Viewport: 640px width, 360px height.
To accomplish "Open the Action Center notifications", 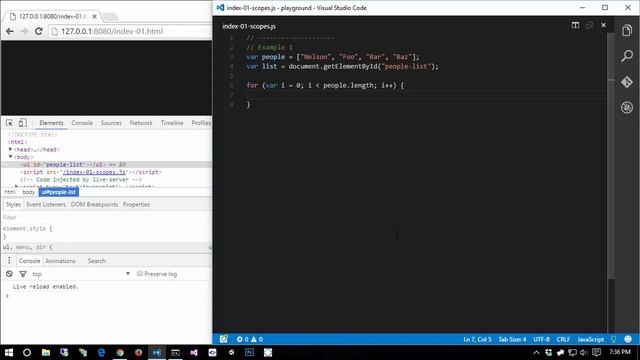I will pyautogui.click(x=596, y=352).
